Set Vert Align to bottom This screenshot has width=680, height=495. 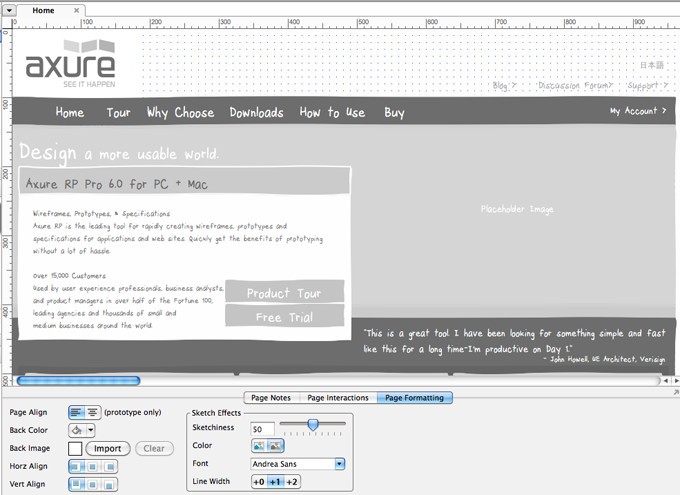click(109, 484)
